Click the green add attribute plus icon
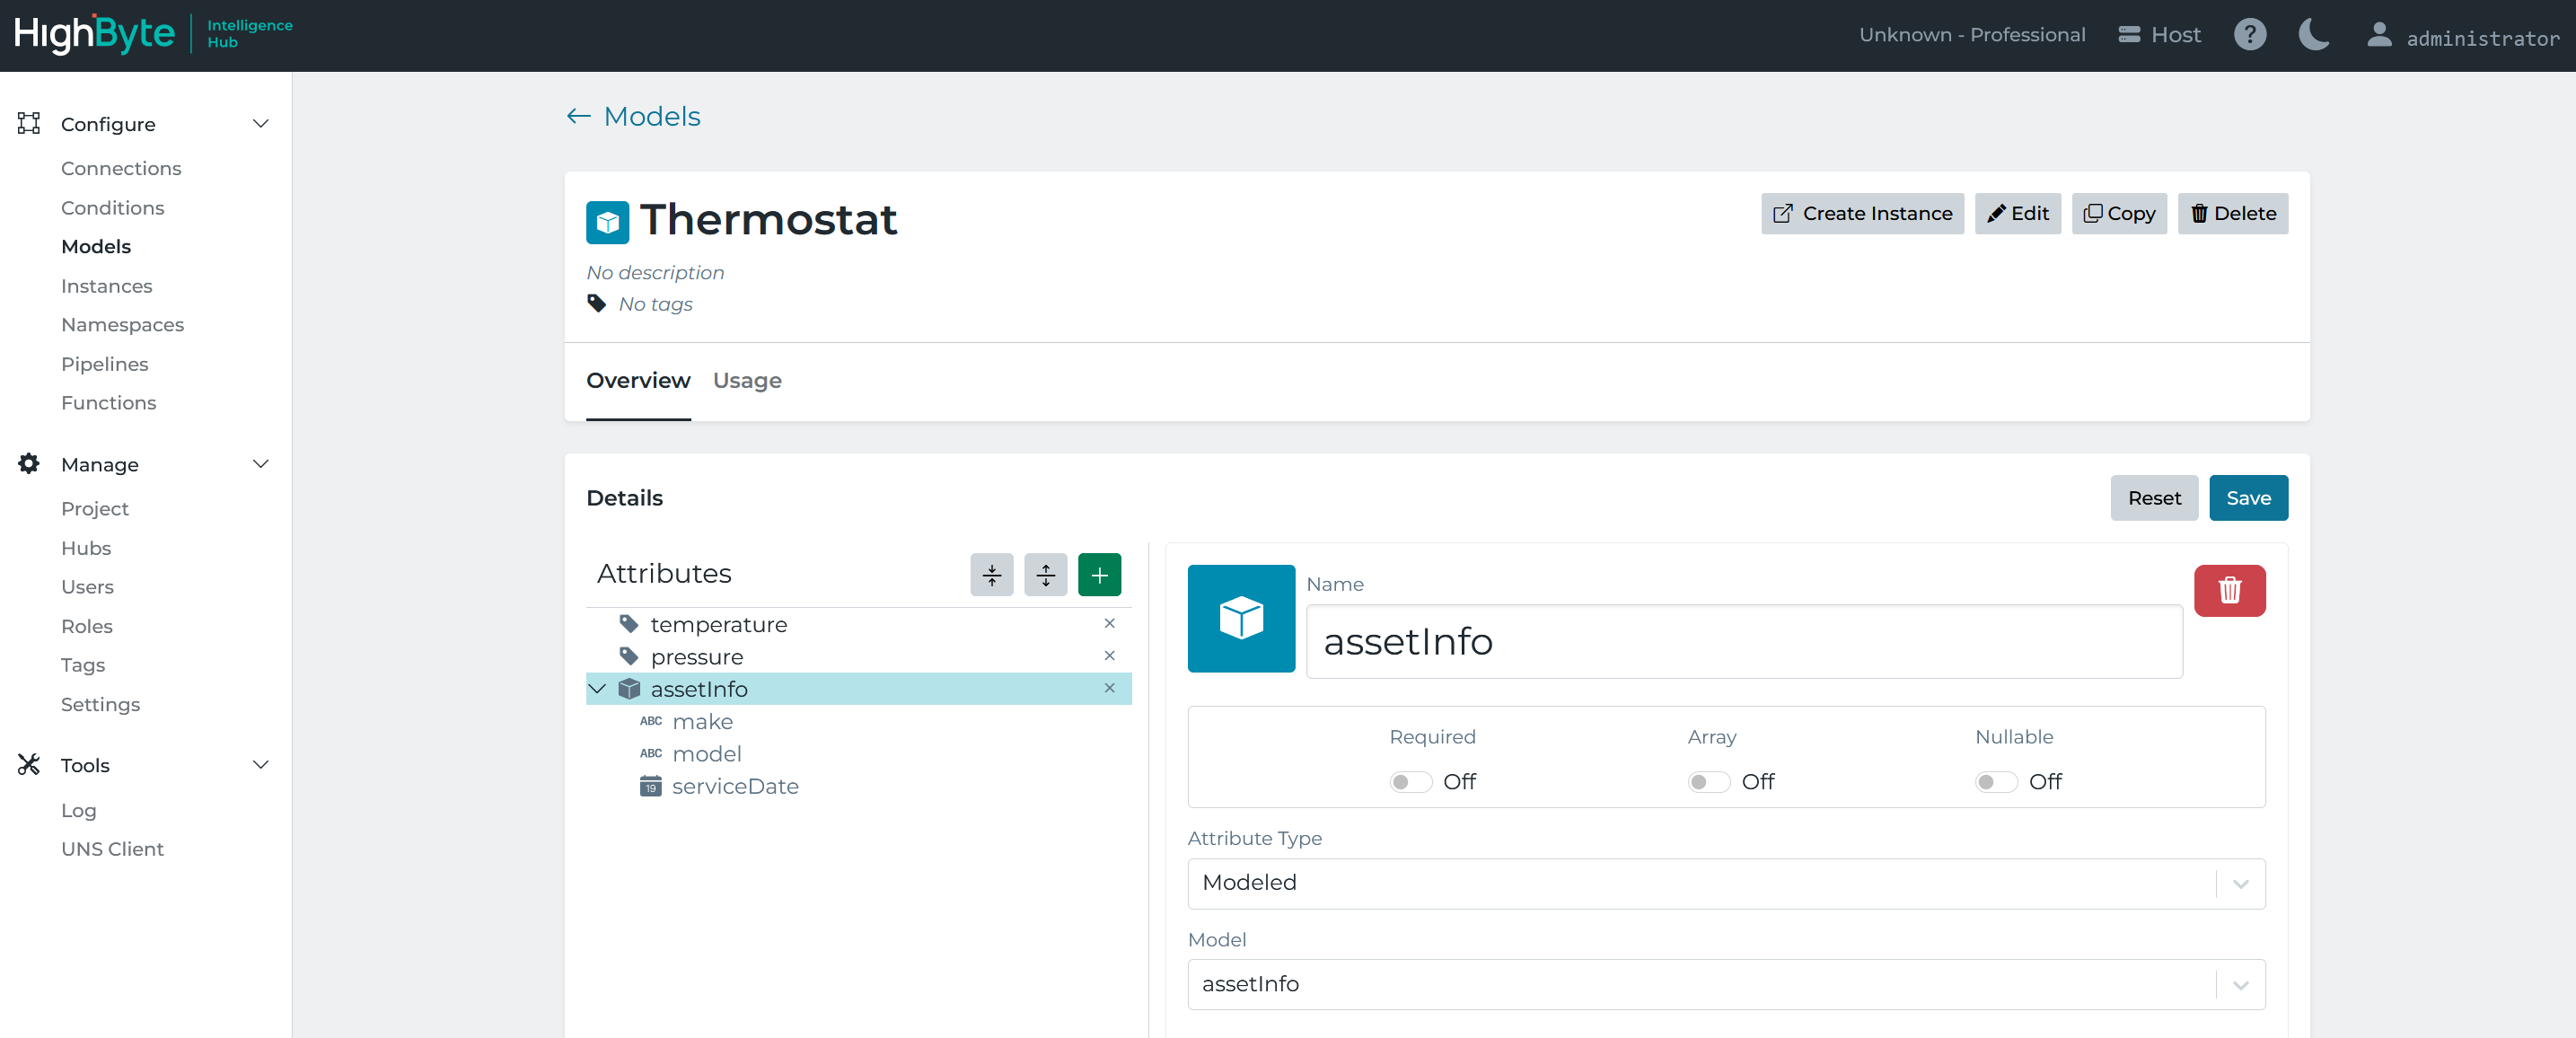 click(x=1099, y=574)
